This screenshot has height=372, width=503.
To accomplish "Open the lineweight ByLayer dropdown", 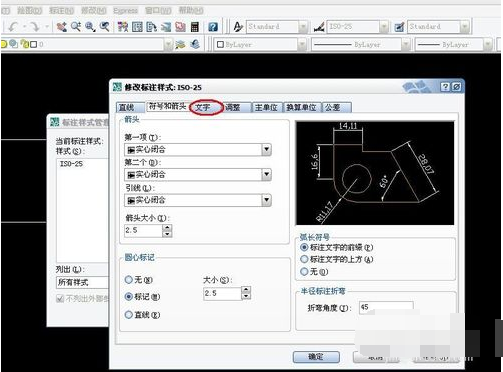I will (487, 44).
